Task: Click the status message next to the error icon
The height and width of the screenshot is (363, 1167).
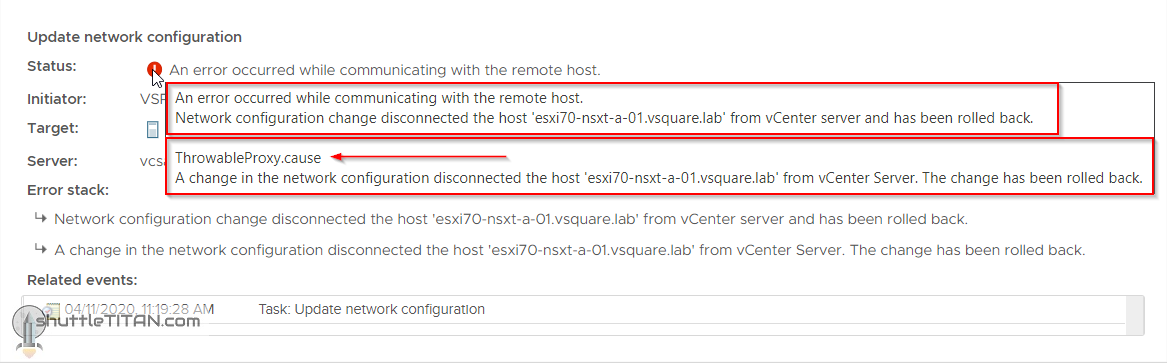Action: pyautogui.click(x=385, y=70)
